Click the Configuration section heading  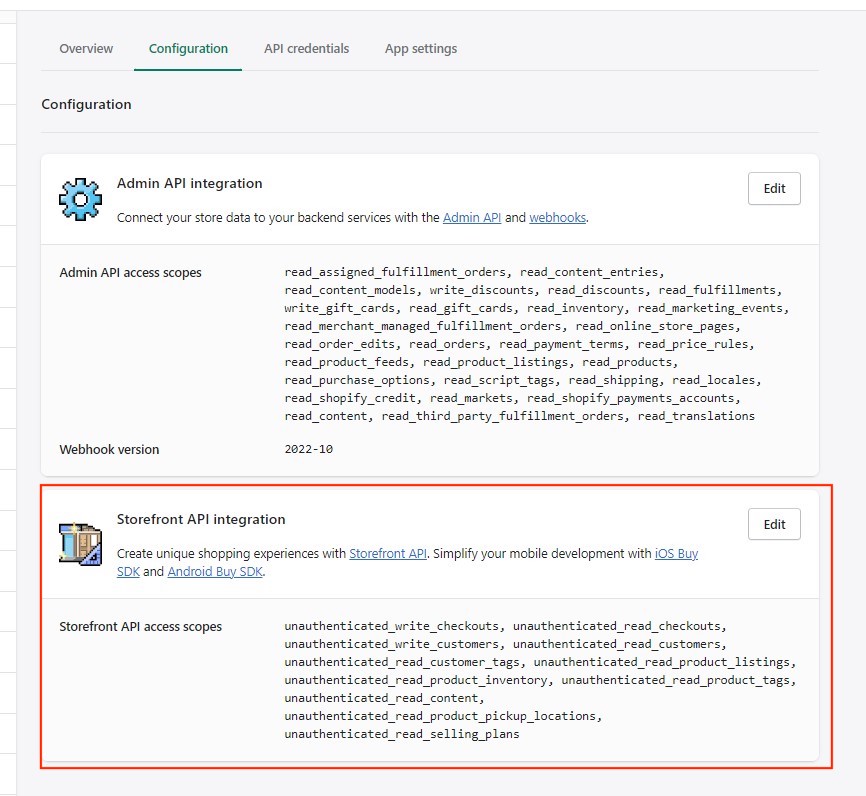pos(86,104)
